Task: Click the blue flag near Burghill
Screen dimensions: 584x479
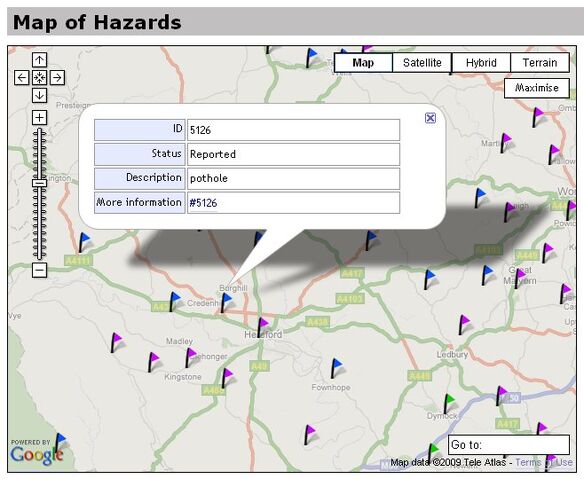Action: pos(225,302)
